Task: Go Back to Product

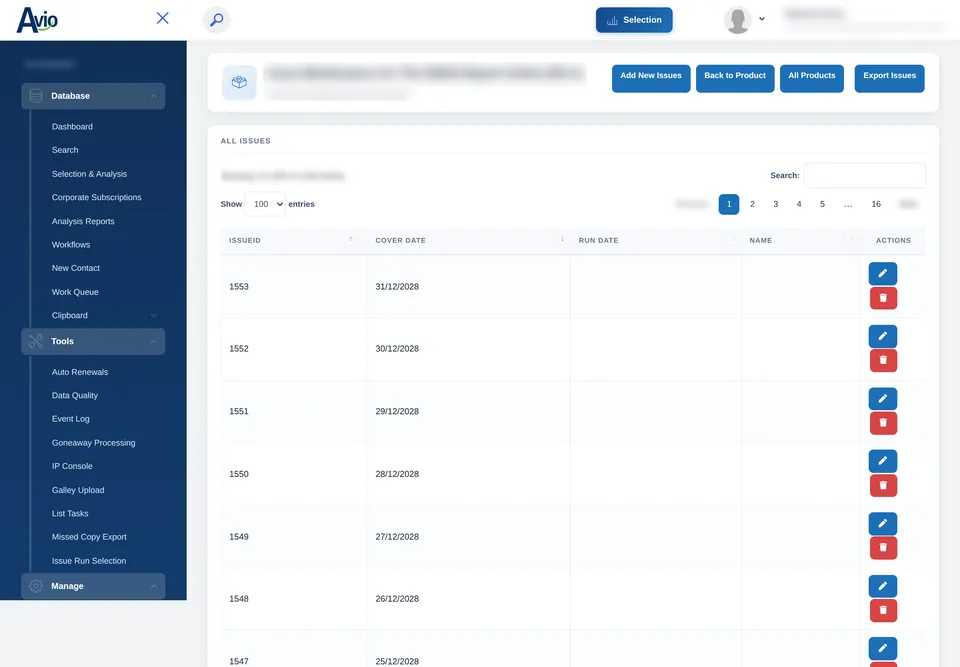Action: pyautogui.click(x=735, y=78)
